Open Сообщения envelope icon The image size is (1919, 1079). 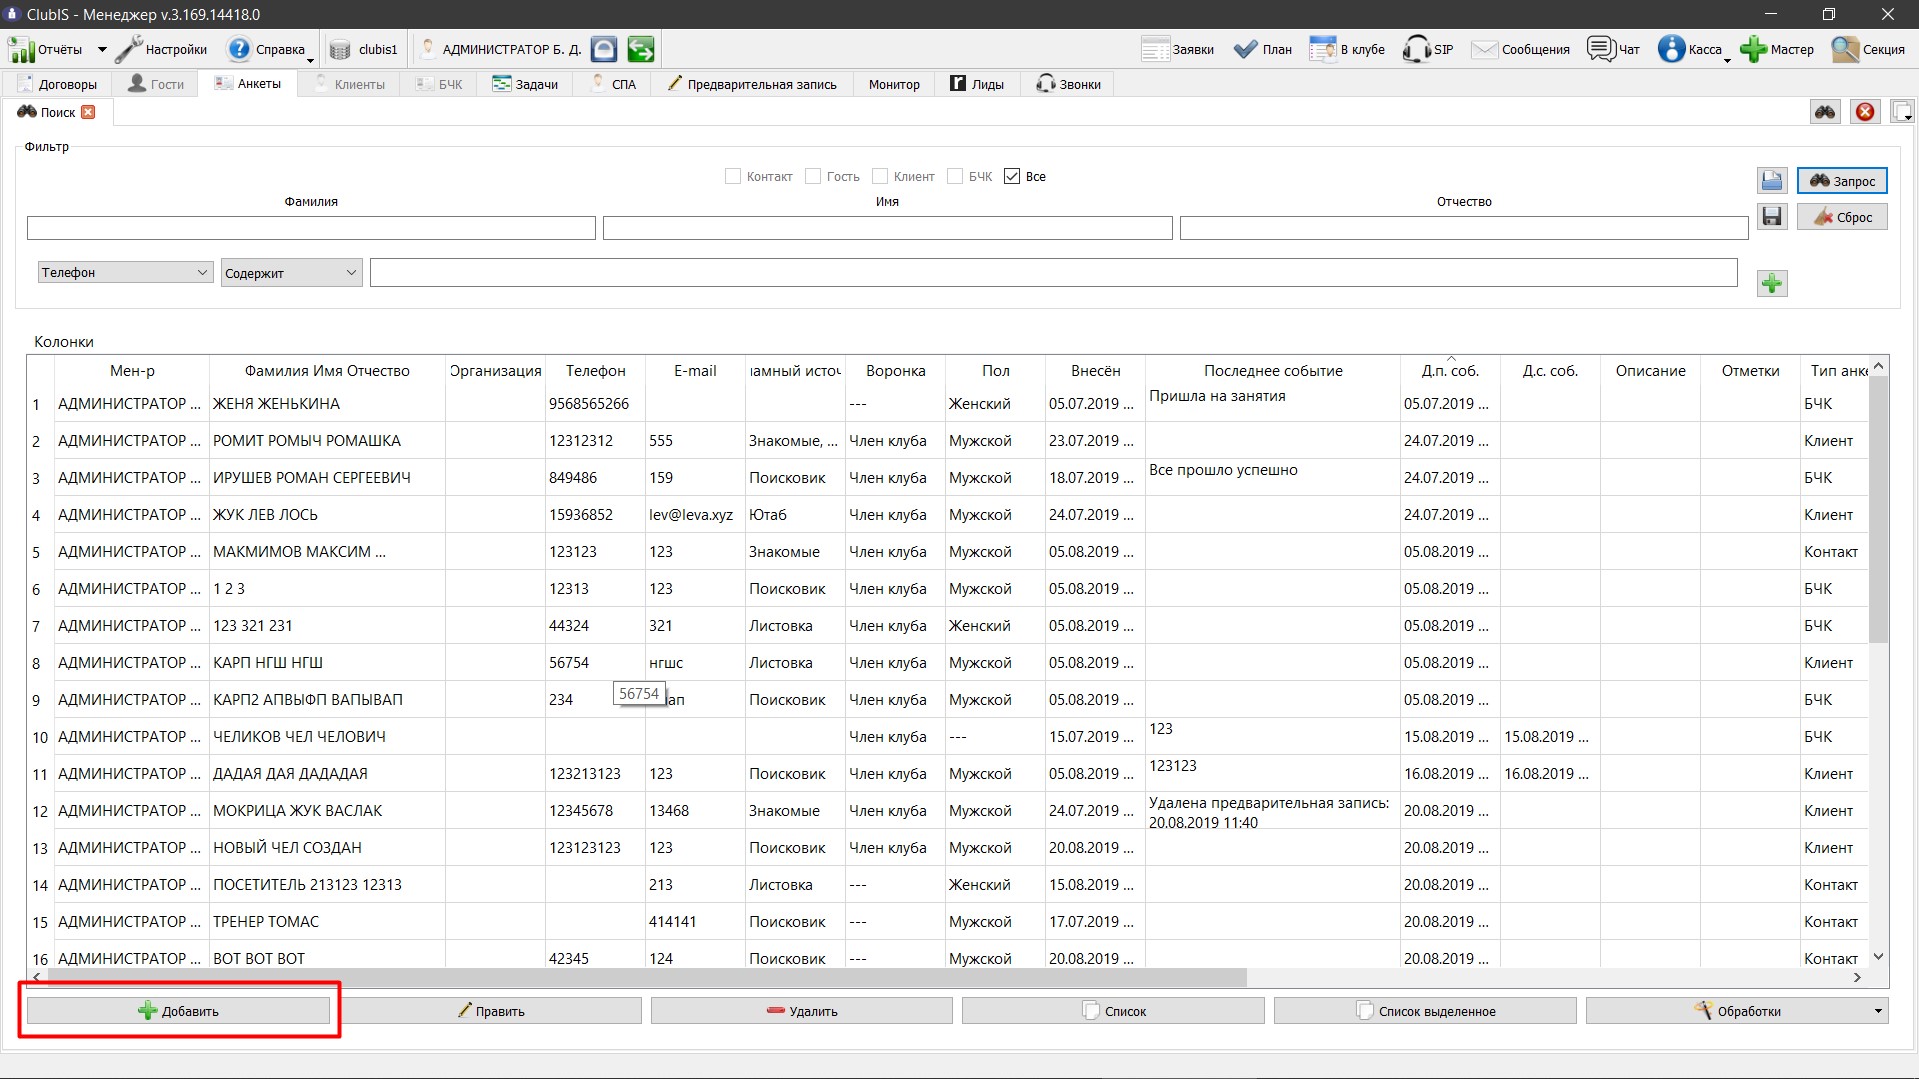1484,49
